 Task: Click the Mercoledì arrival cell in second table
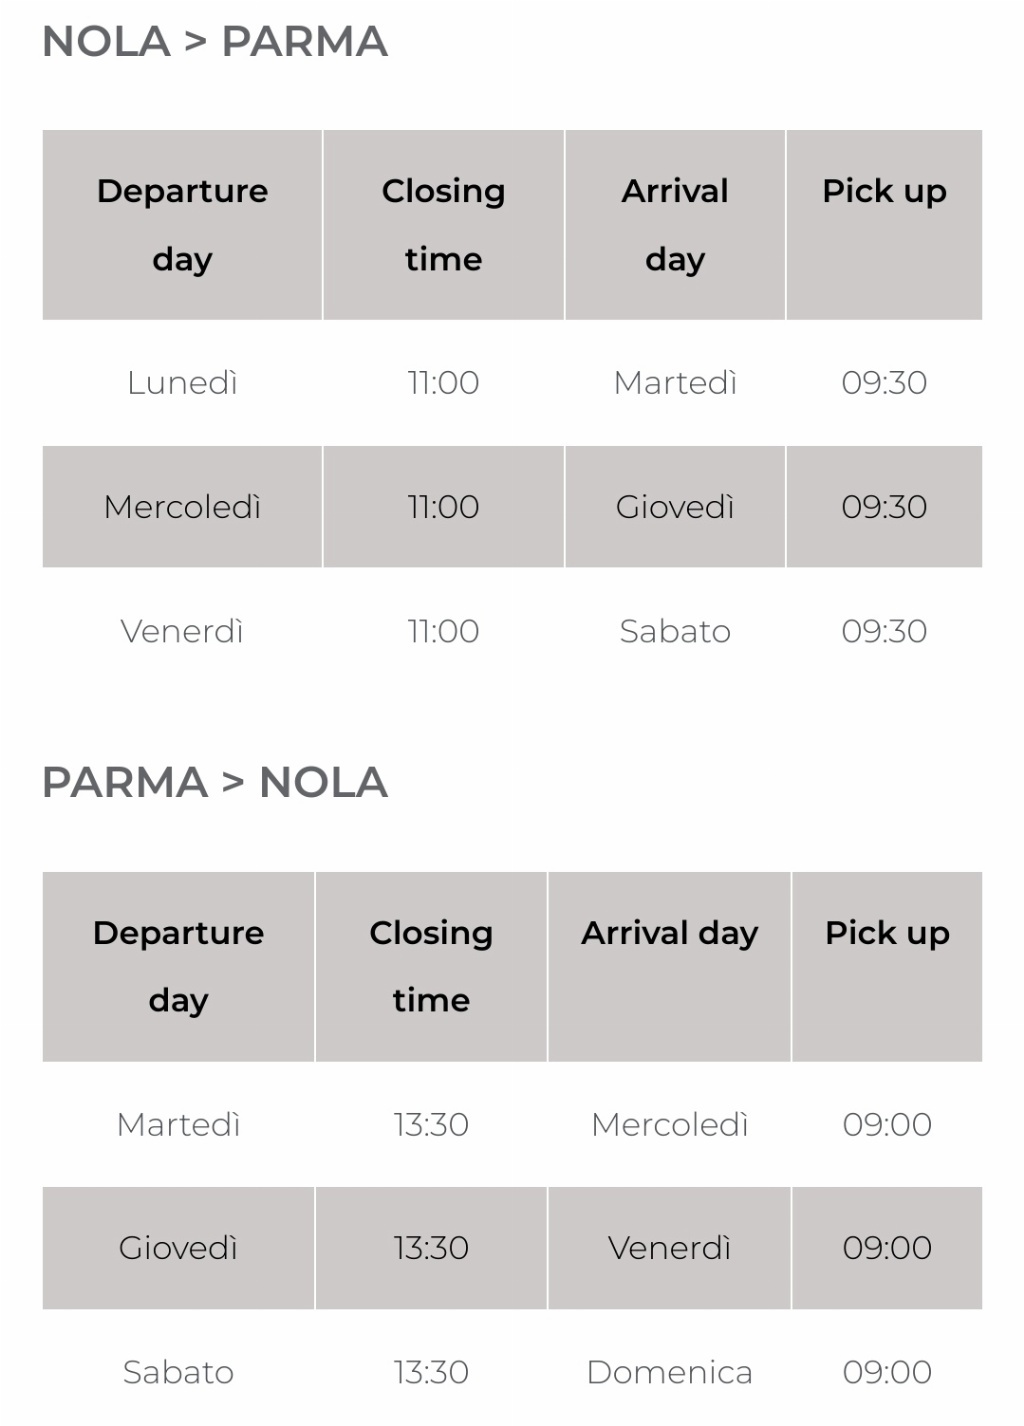(669, 1125)
